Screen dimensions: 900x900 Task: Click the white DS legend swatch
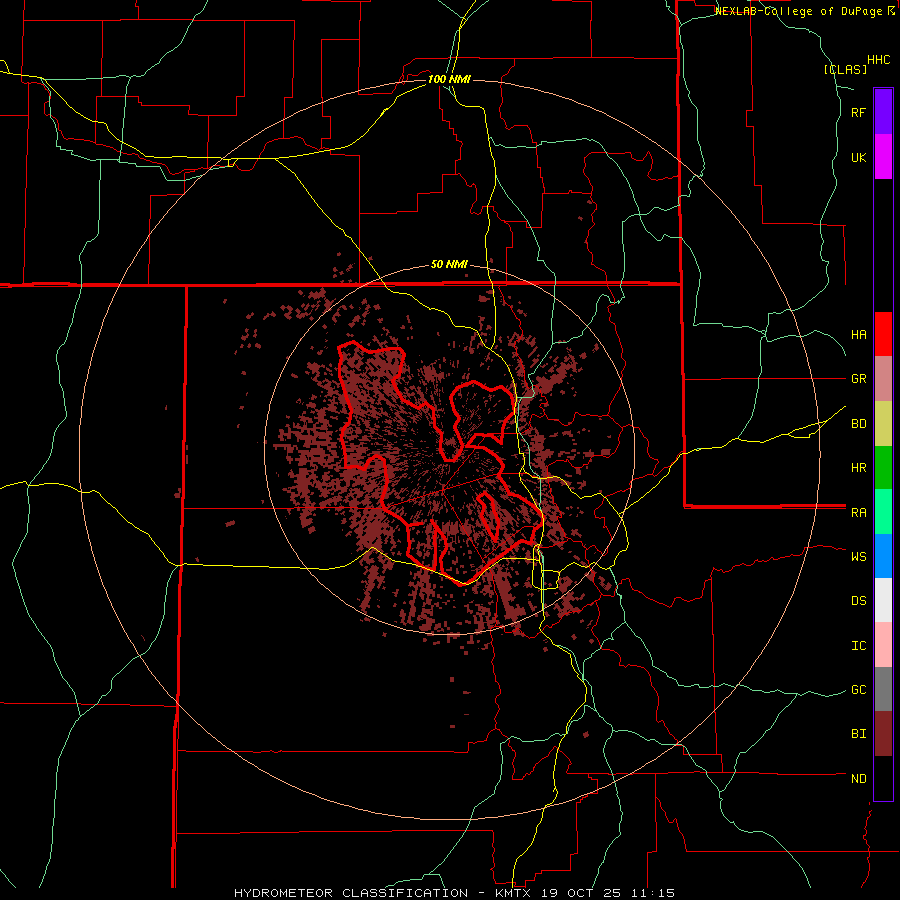pos(883,600)
